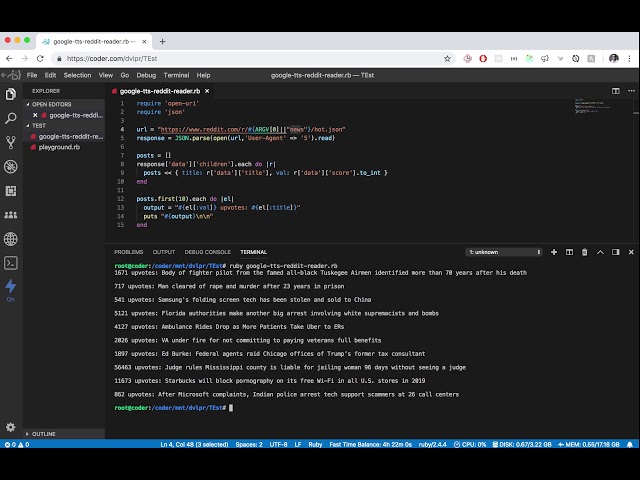The image size is (640, 480).
Task: Go back in browser
Action: pos(9,58)
